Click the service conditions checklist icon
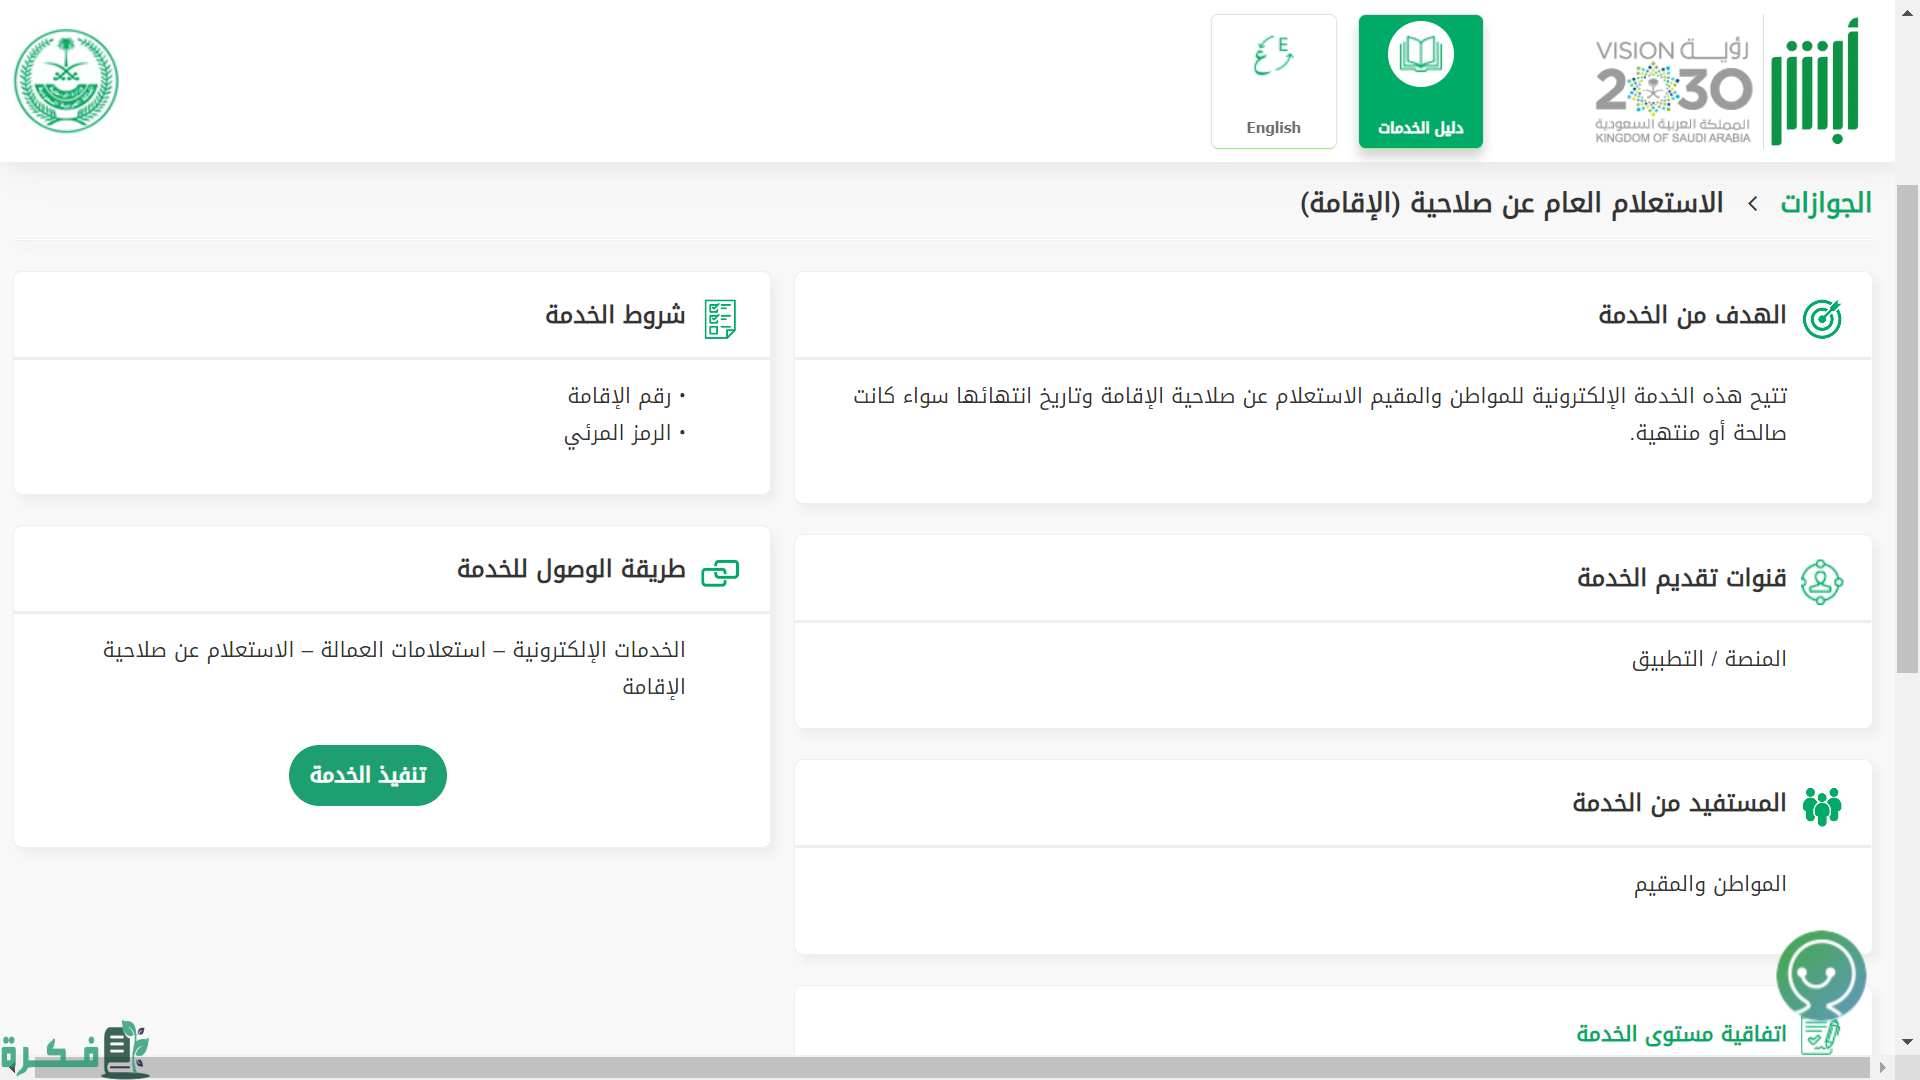Screen dimensions: 1920x1080 (720, 318)
